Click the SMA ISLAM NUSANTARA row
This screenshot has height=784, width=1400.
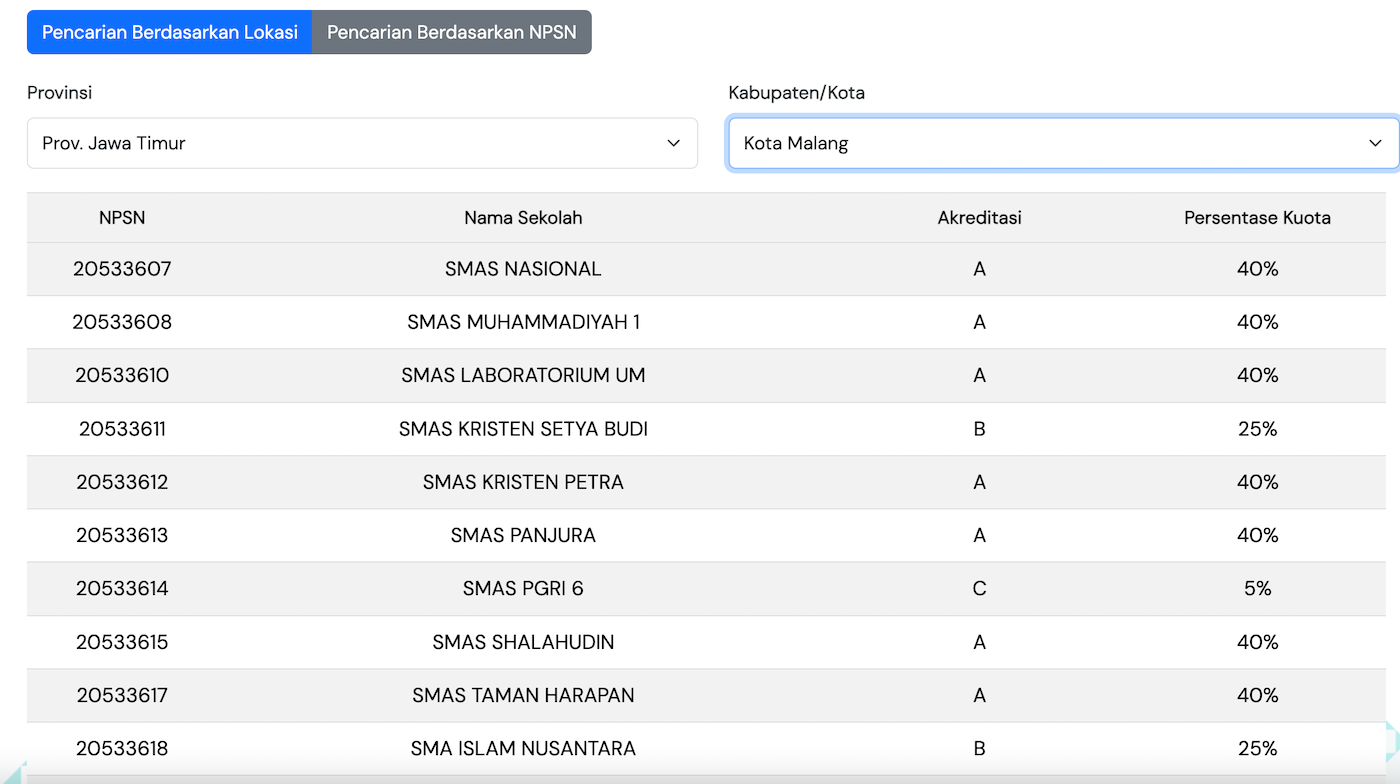[x=523, y=748]
